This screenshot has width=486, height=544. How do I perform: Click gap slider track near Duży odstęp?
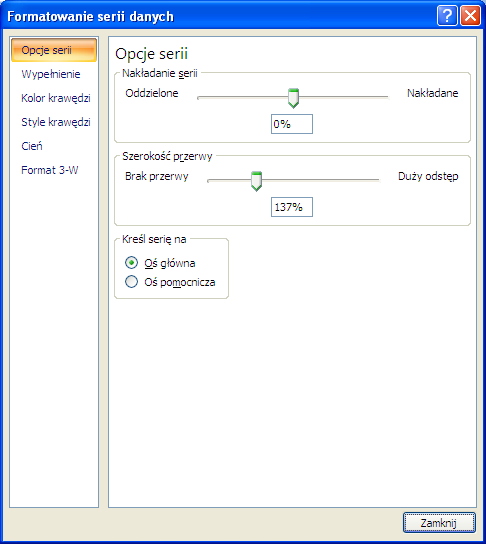(366, 180)
